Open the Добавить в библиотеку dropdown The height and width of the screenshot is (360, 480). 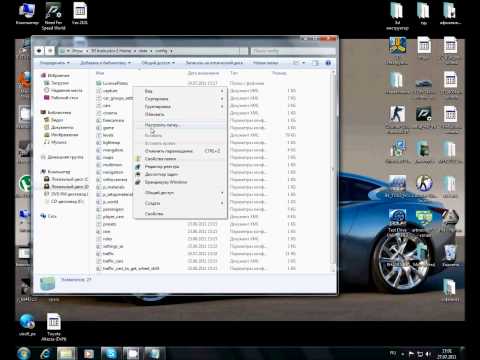(106, 63)
